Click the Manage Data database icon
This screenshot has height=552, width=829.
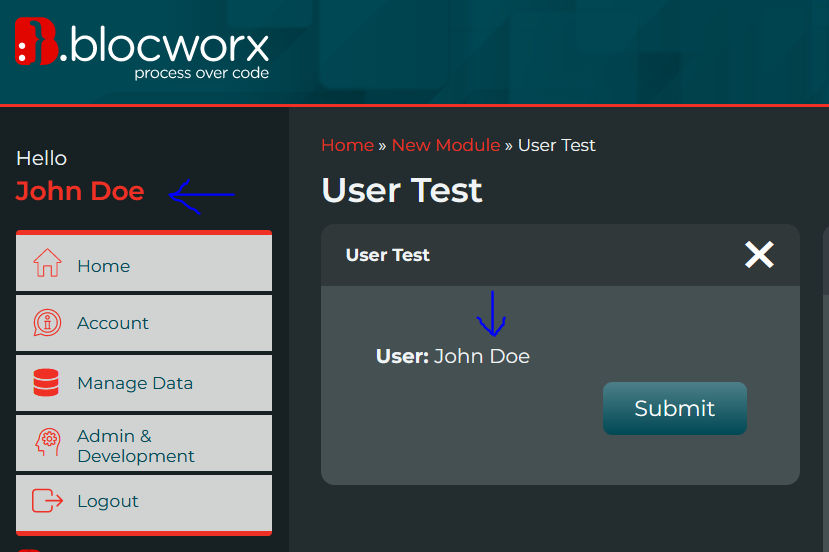pos(46,382)
